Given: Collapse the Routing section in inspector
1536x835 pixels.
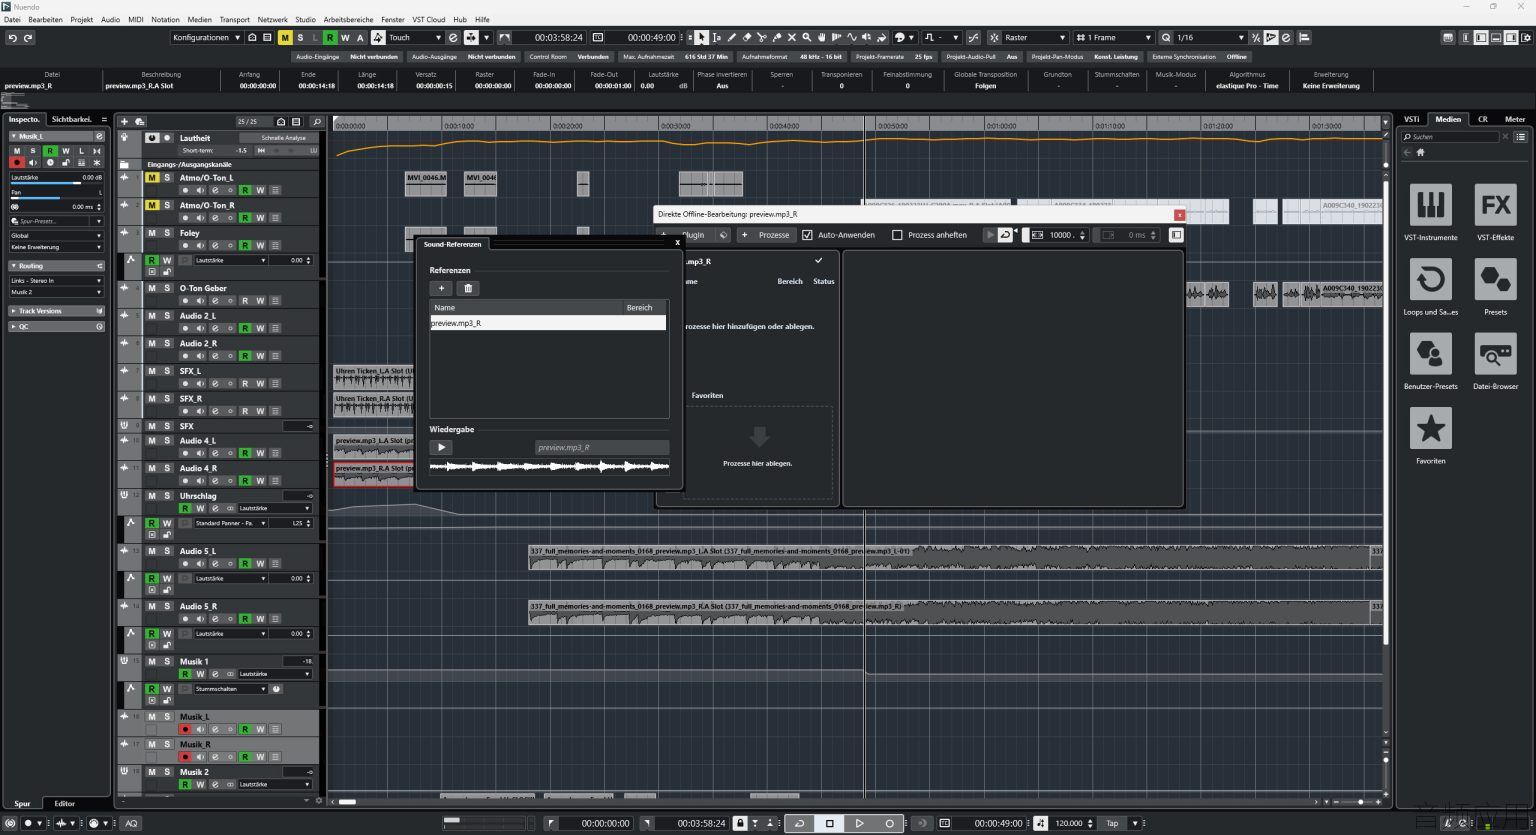Looking at the screenshot, I should click(x=56, y=266).
